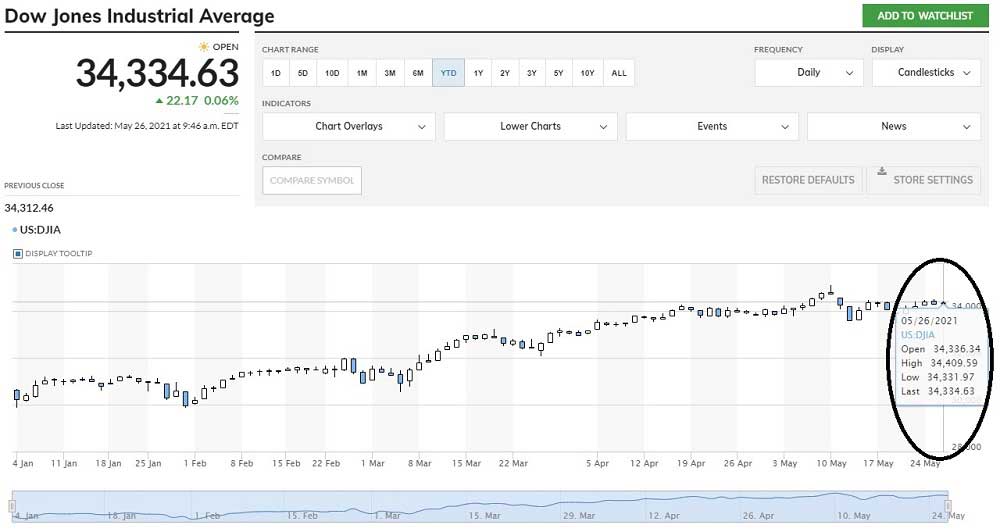Expand the Events dropdown

[712, 126]
